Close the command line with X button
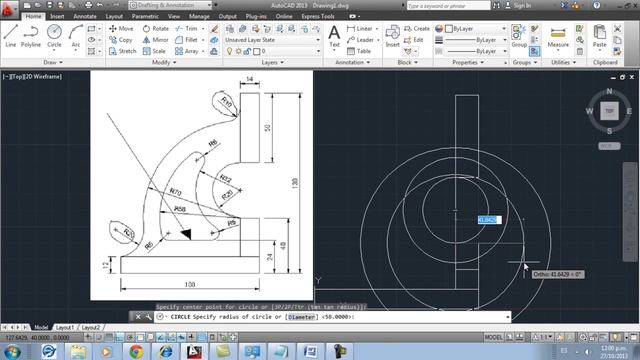The height and width of the screenshot is (360, 640). click(138, 317)
